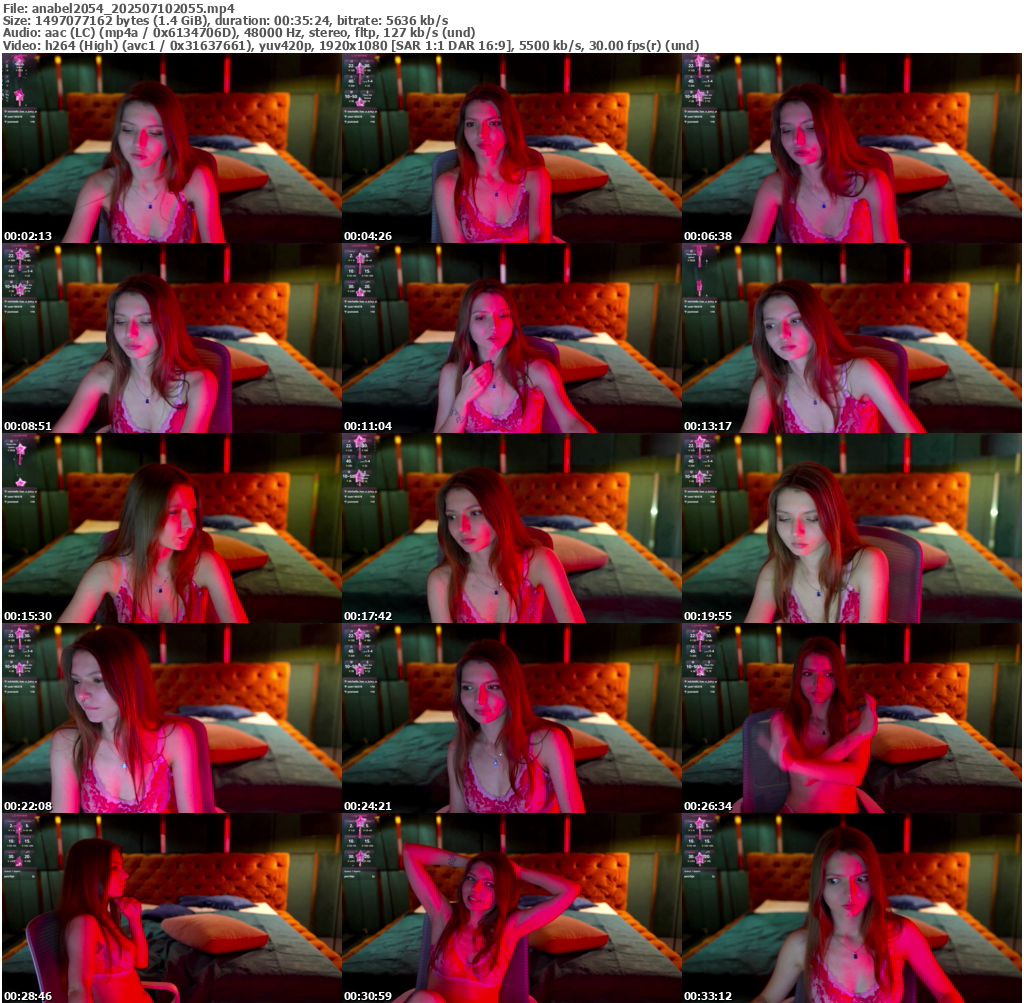Click the file name text in header
Screen dimensions: 1024x1003
pos(119,9)
